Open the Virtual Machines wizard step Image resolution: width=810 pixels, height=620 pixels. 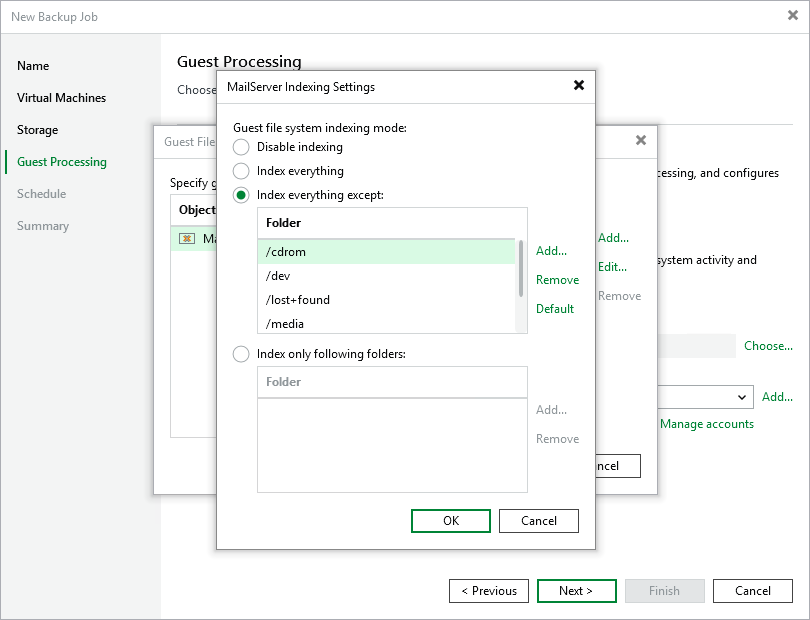tap(61, 97)
